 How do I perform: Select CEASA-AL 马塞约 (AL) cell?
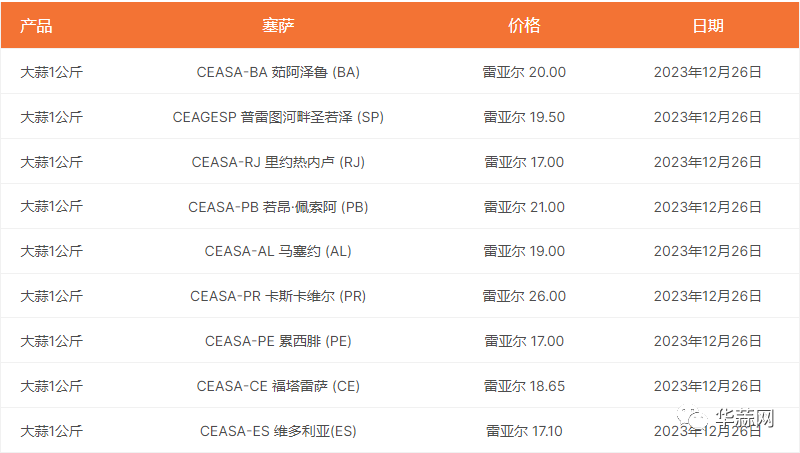pyautogui.click(x=278, y=251)
